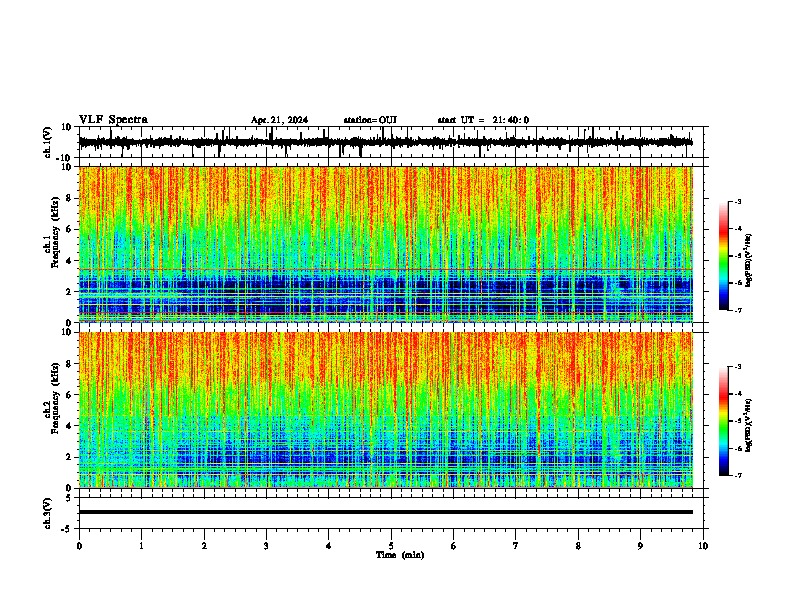The image size is (792, 612).
Task: Click the time axis tick 2
Action: 204,546
